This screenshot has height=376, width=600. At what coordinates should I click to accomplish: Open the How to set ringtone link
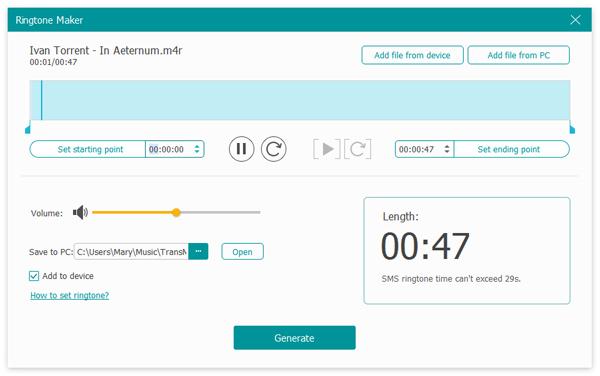[70, 295]
